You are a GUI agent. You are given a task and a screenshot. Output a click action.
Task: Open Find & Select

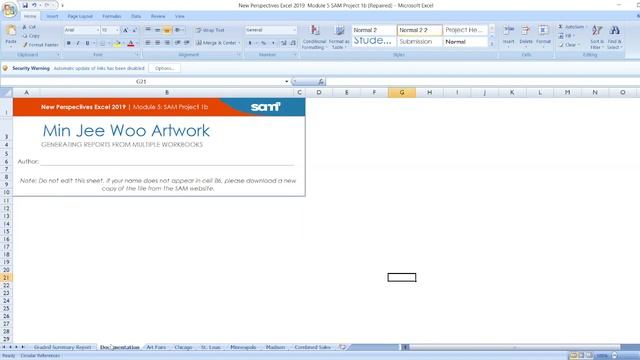[x=614, y=37]
